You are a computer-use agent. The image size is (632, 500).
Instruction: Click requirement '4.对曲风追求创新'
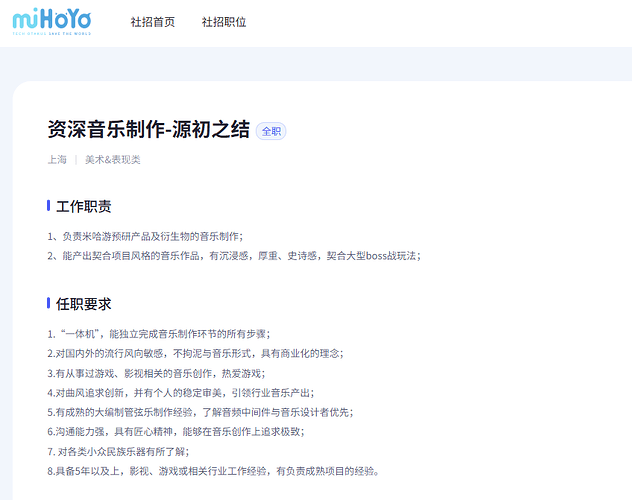pos(181,393)
